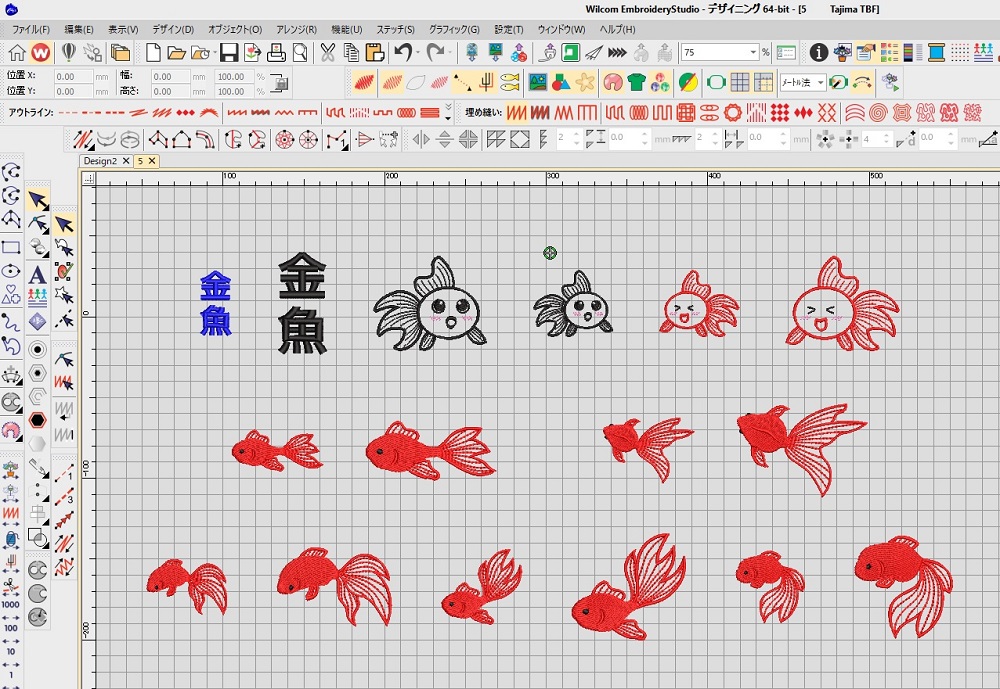Cut selection with the scissors icon
Screen dimensions: 1000x689
tap(328, 52)
